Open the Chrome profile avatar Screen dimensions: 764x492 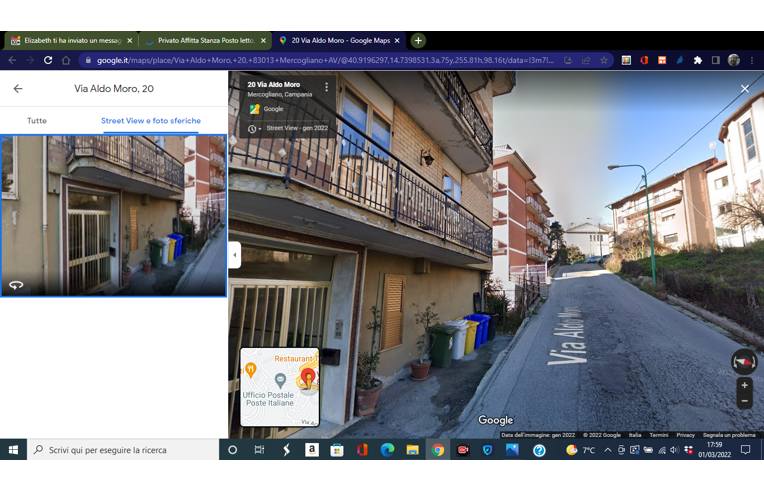(x=734, y=60)
